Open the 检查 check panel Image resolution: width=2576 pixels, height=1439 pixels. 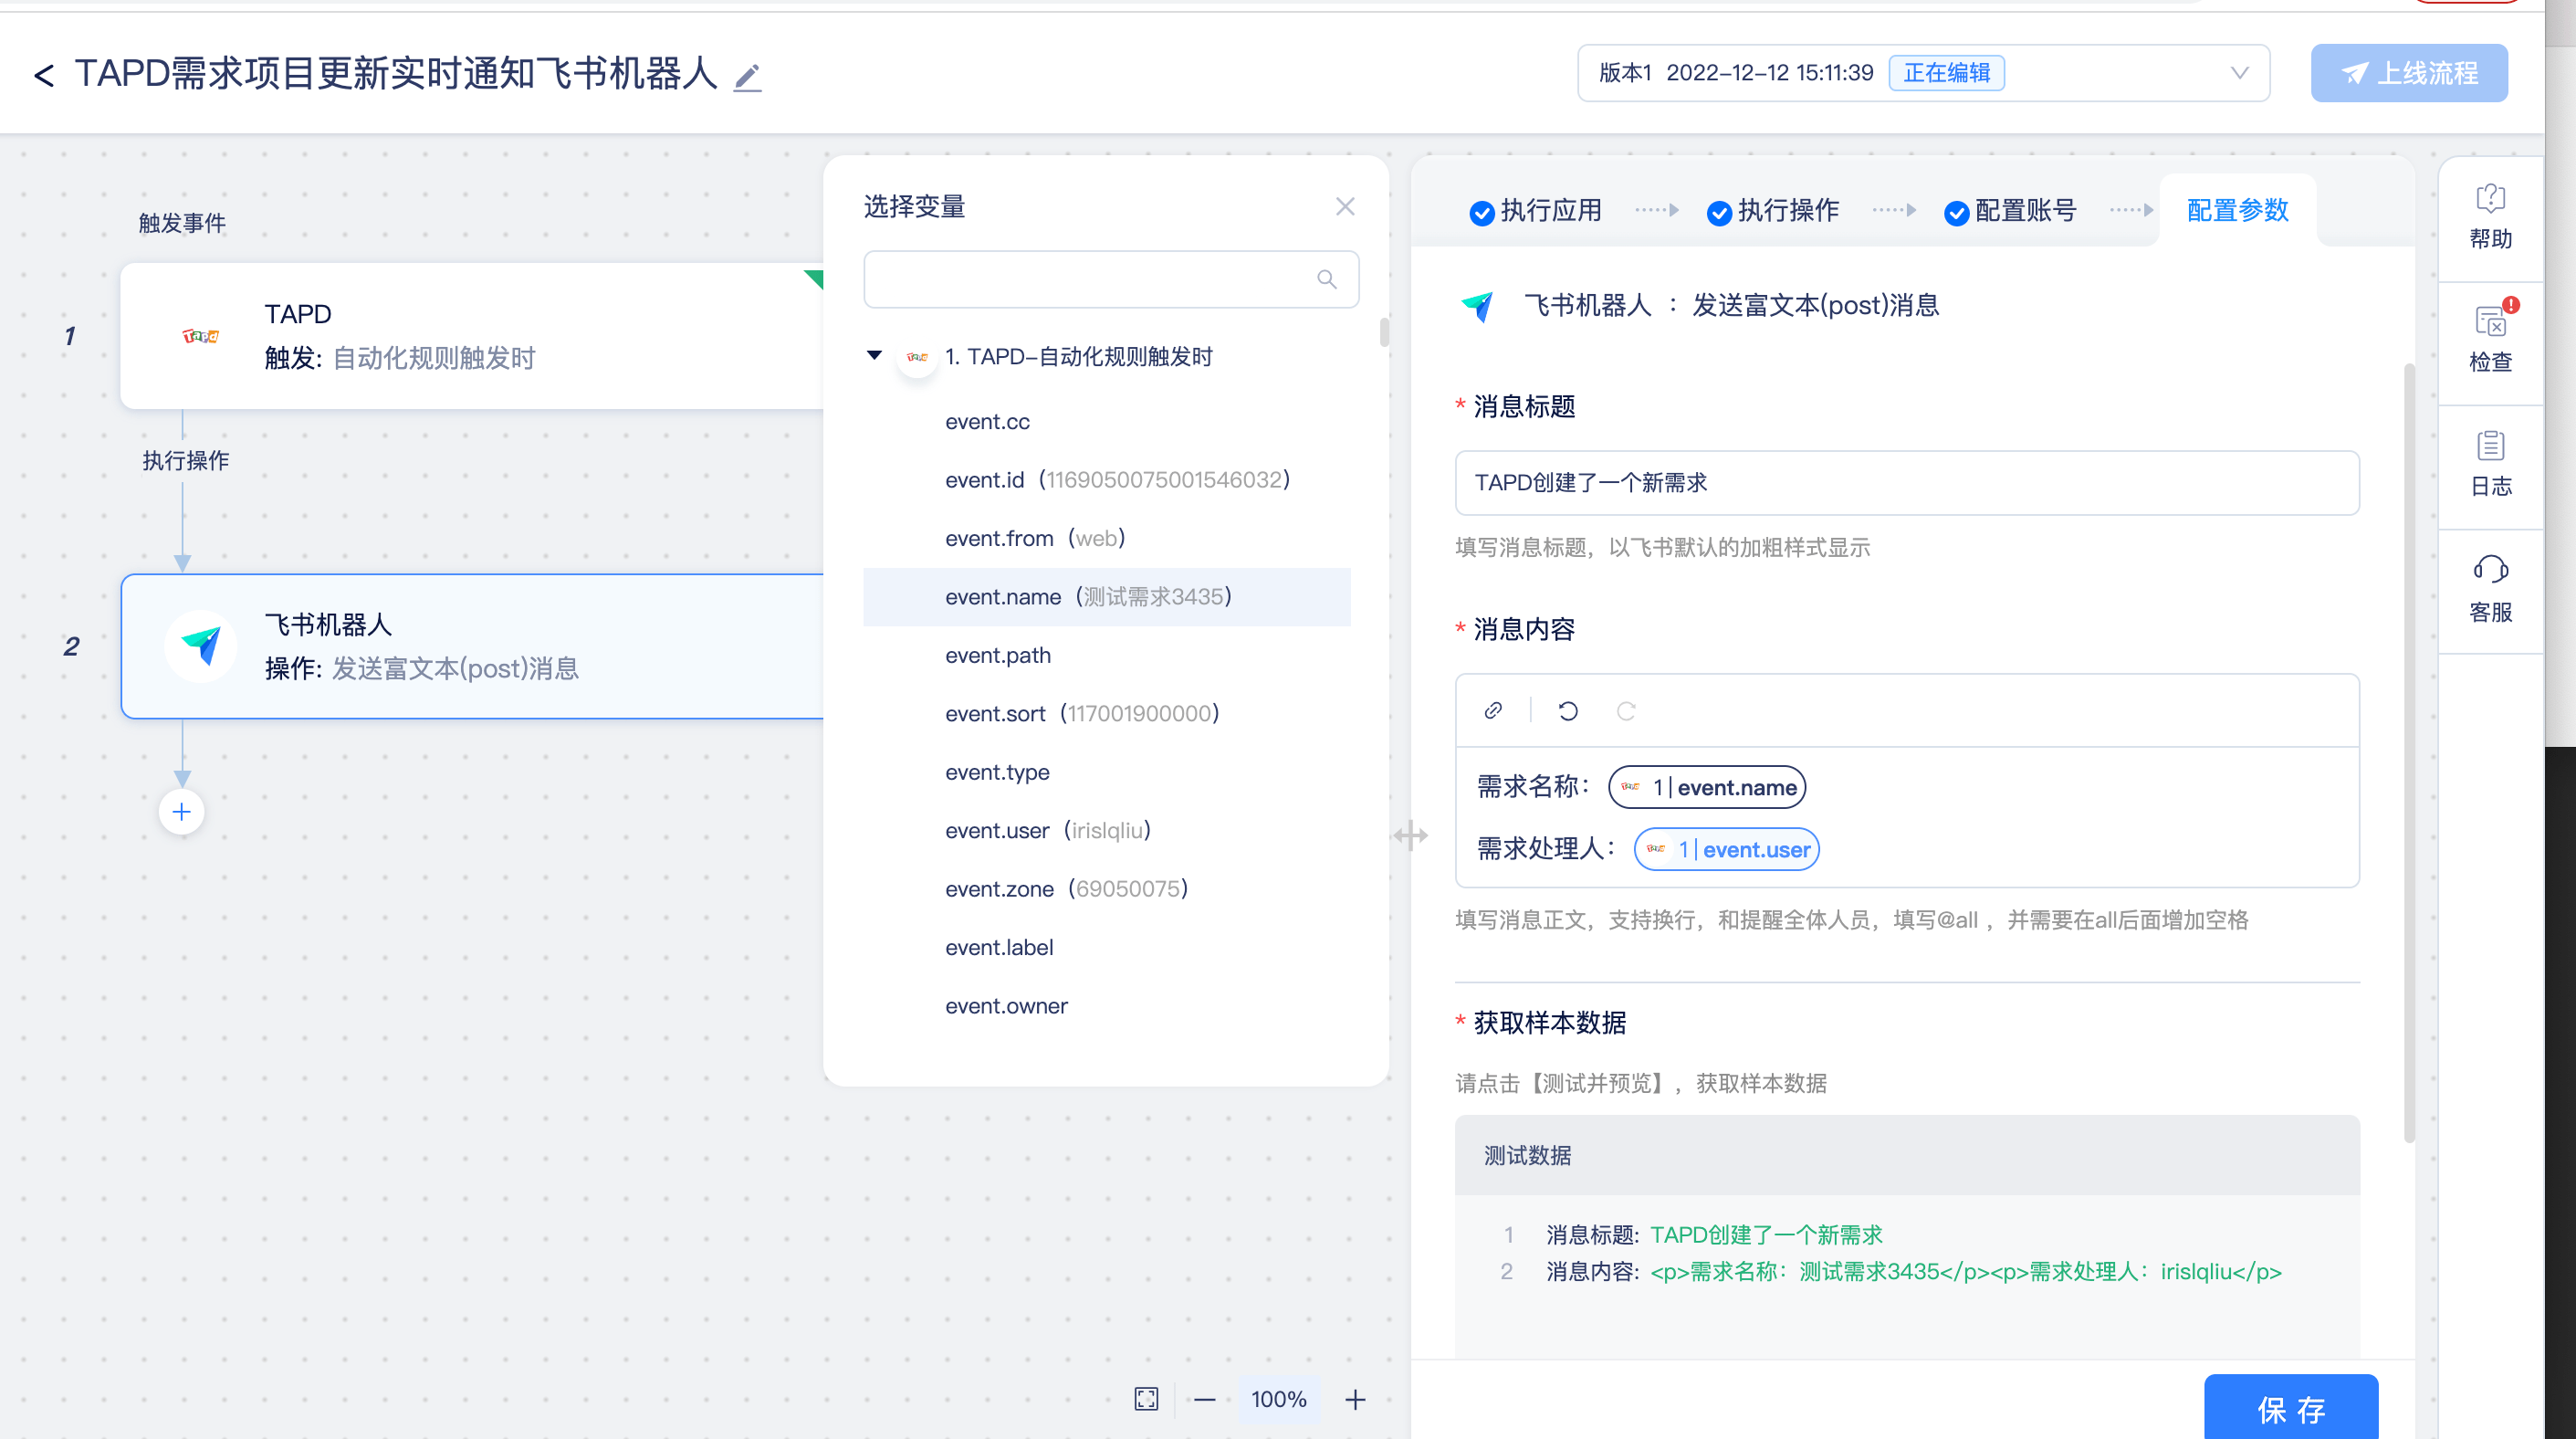tap(2490, 340)
